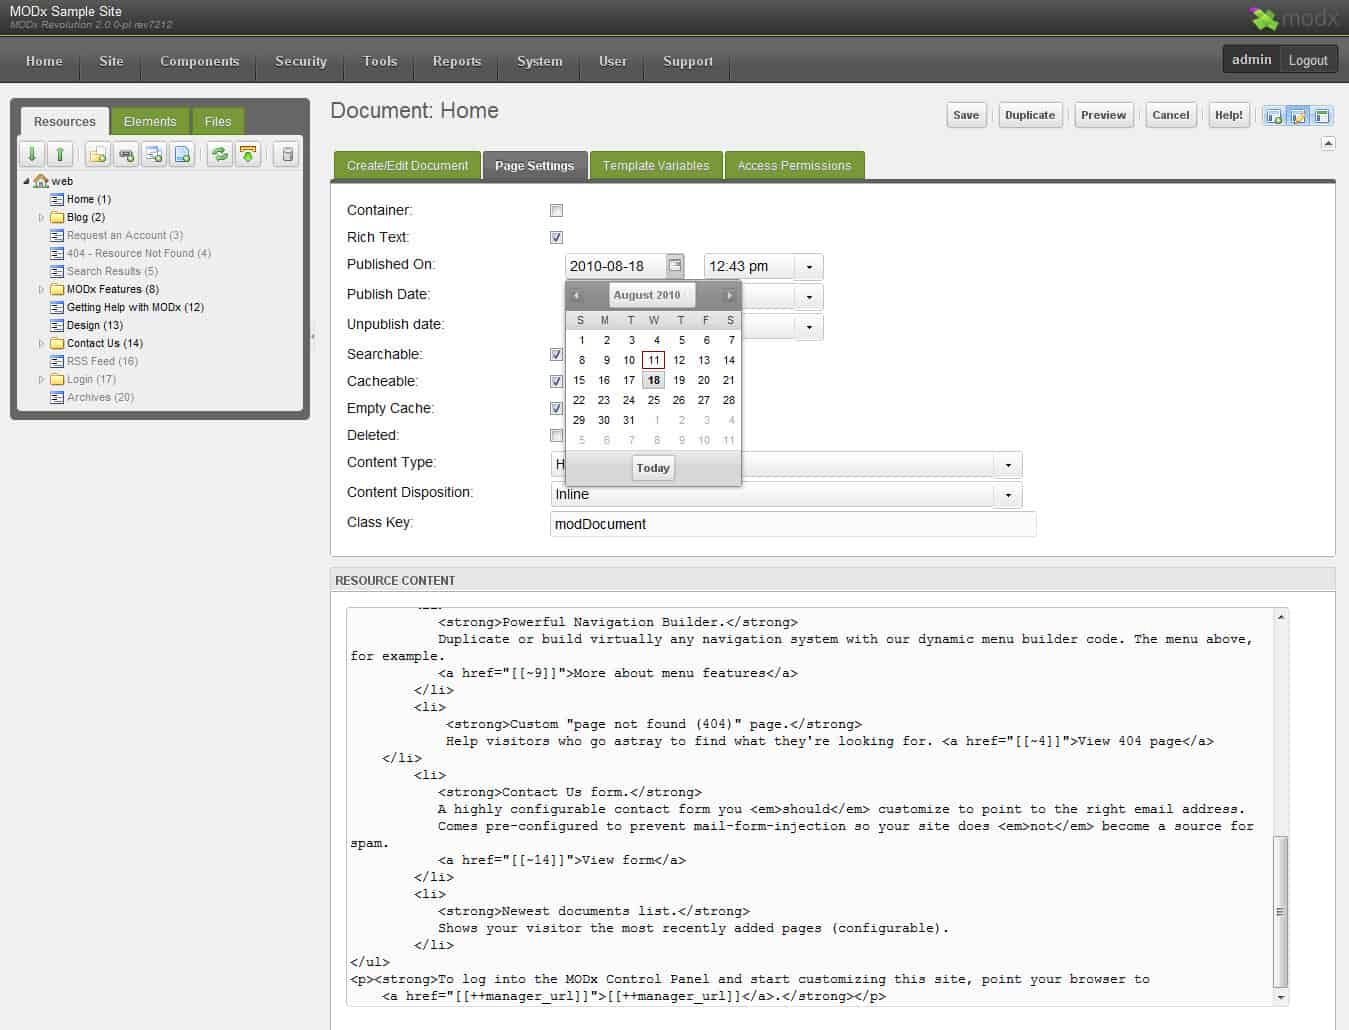Image resolution: width=1349 pixels, height=1030 pixels.
Task: Expand the MODx Features folder in tree
Action: coord(42,290)
